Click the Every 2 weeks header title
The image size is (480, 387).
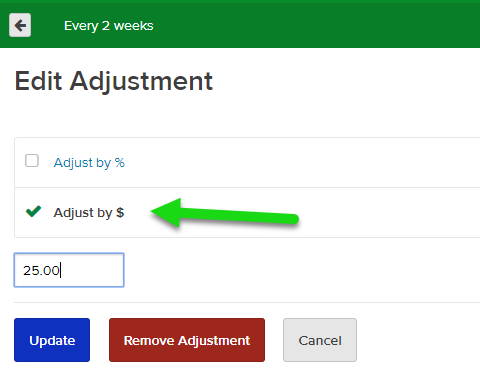point(109,26)
